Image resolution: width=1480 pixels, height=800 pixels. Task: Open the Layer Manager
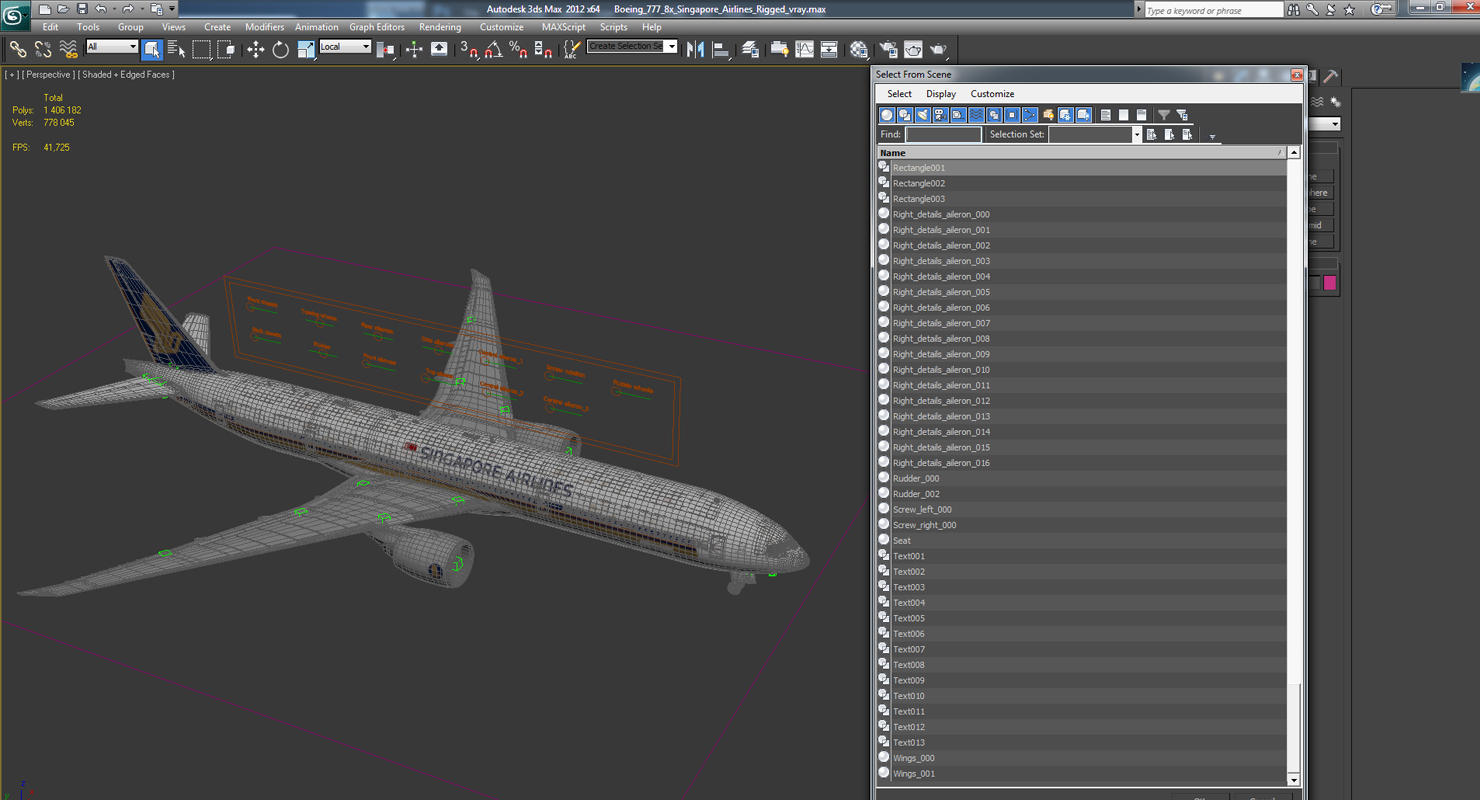pyautogui.click(x=751, y=49)
